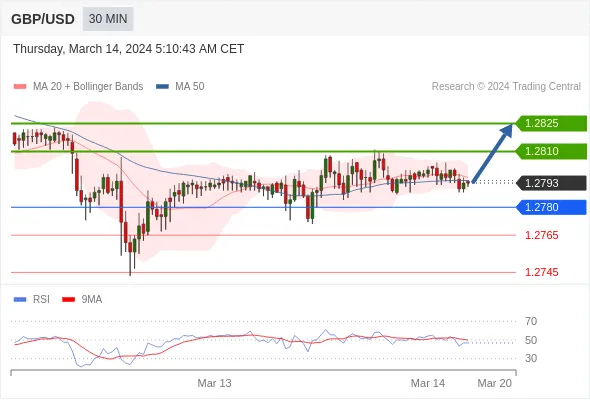The image size is (590, 400).
Task: Select the 30 MIN timeframe button
Action: coord(108,18)
